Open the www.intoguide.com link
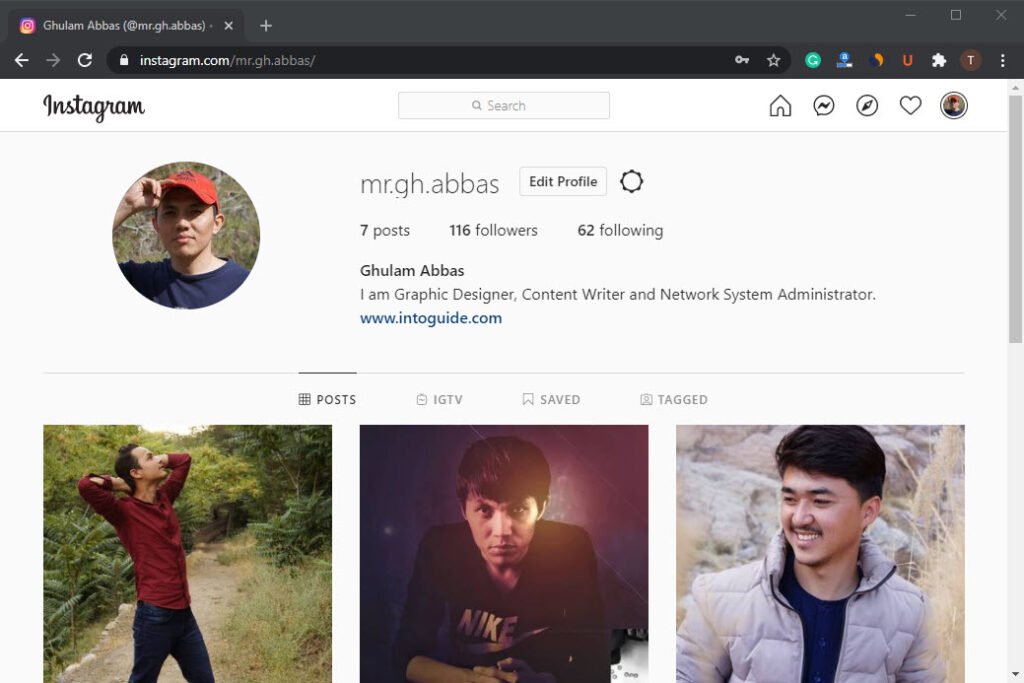Image resolution: width=1024 pixels, height=683 pixels. pyautogui.click(x=431, y=318)
